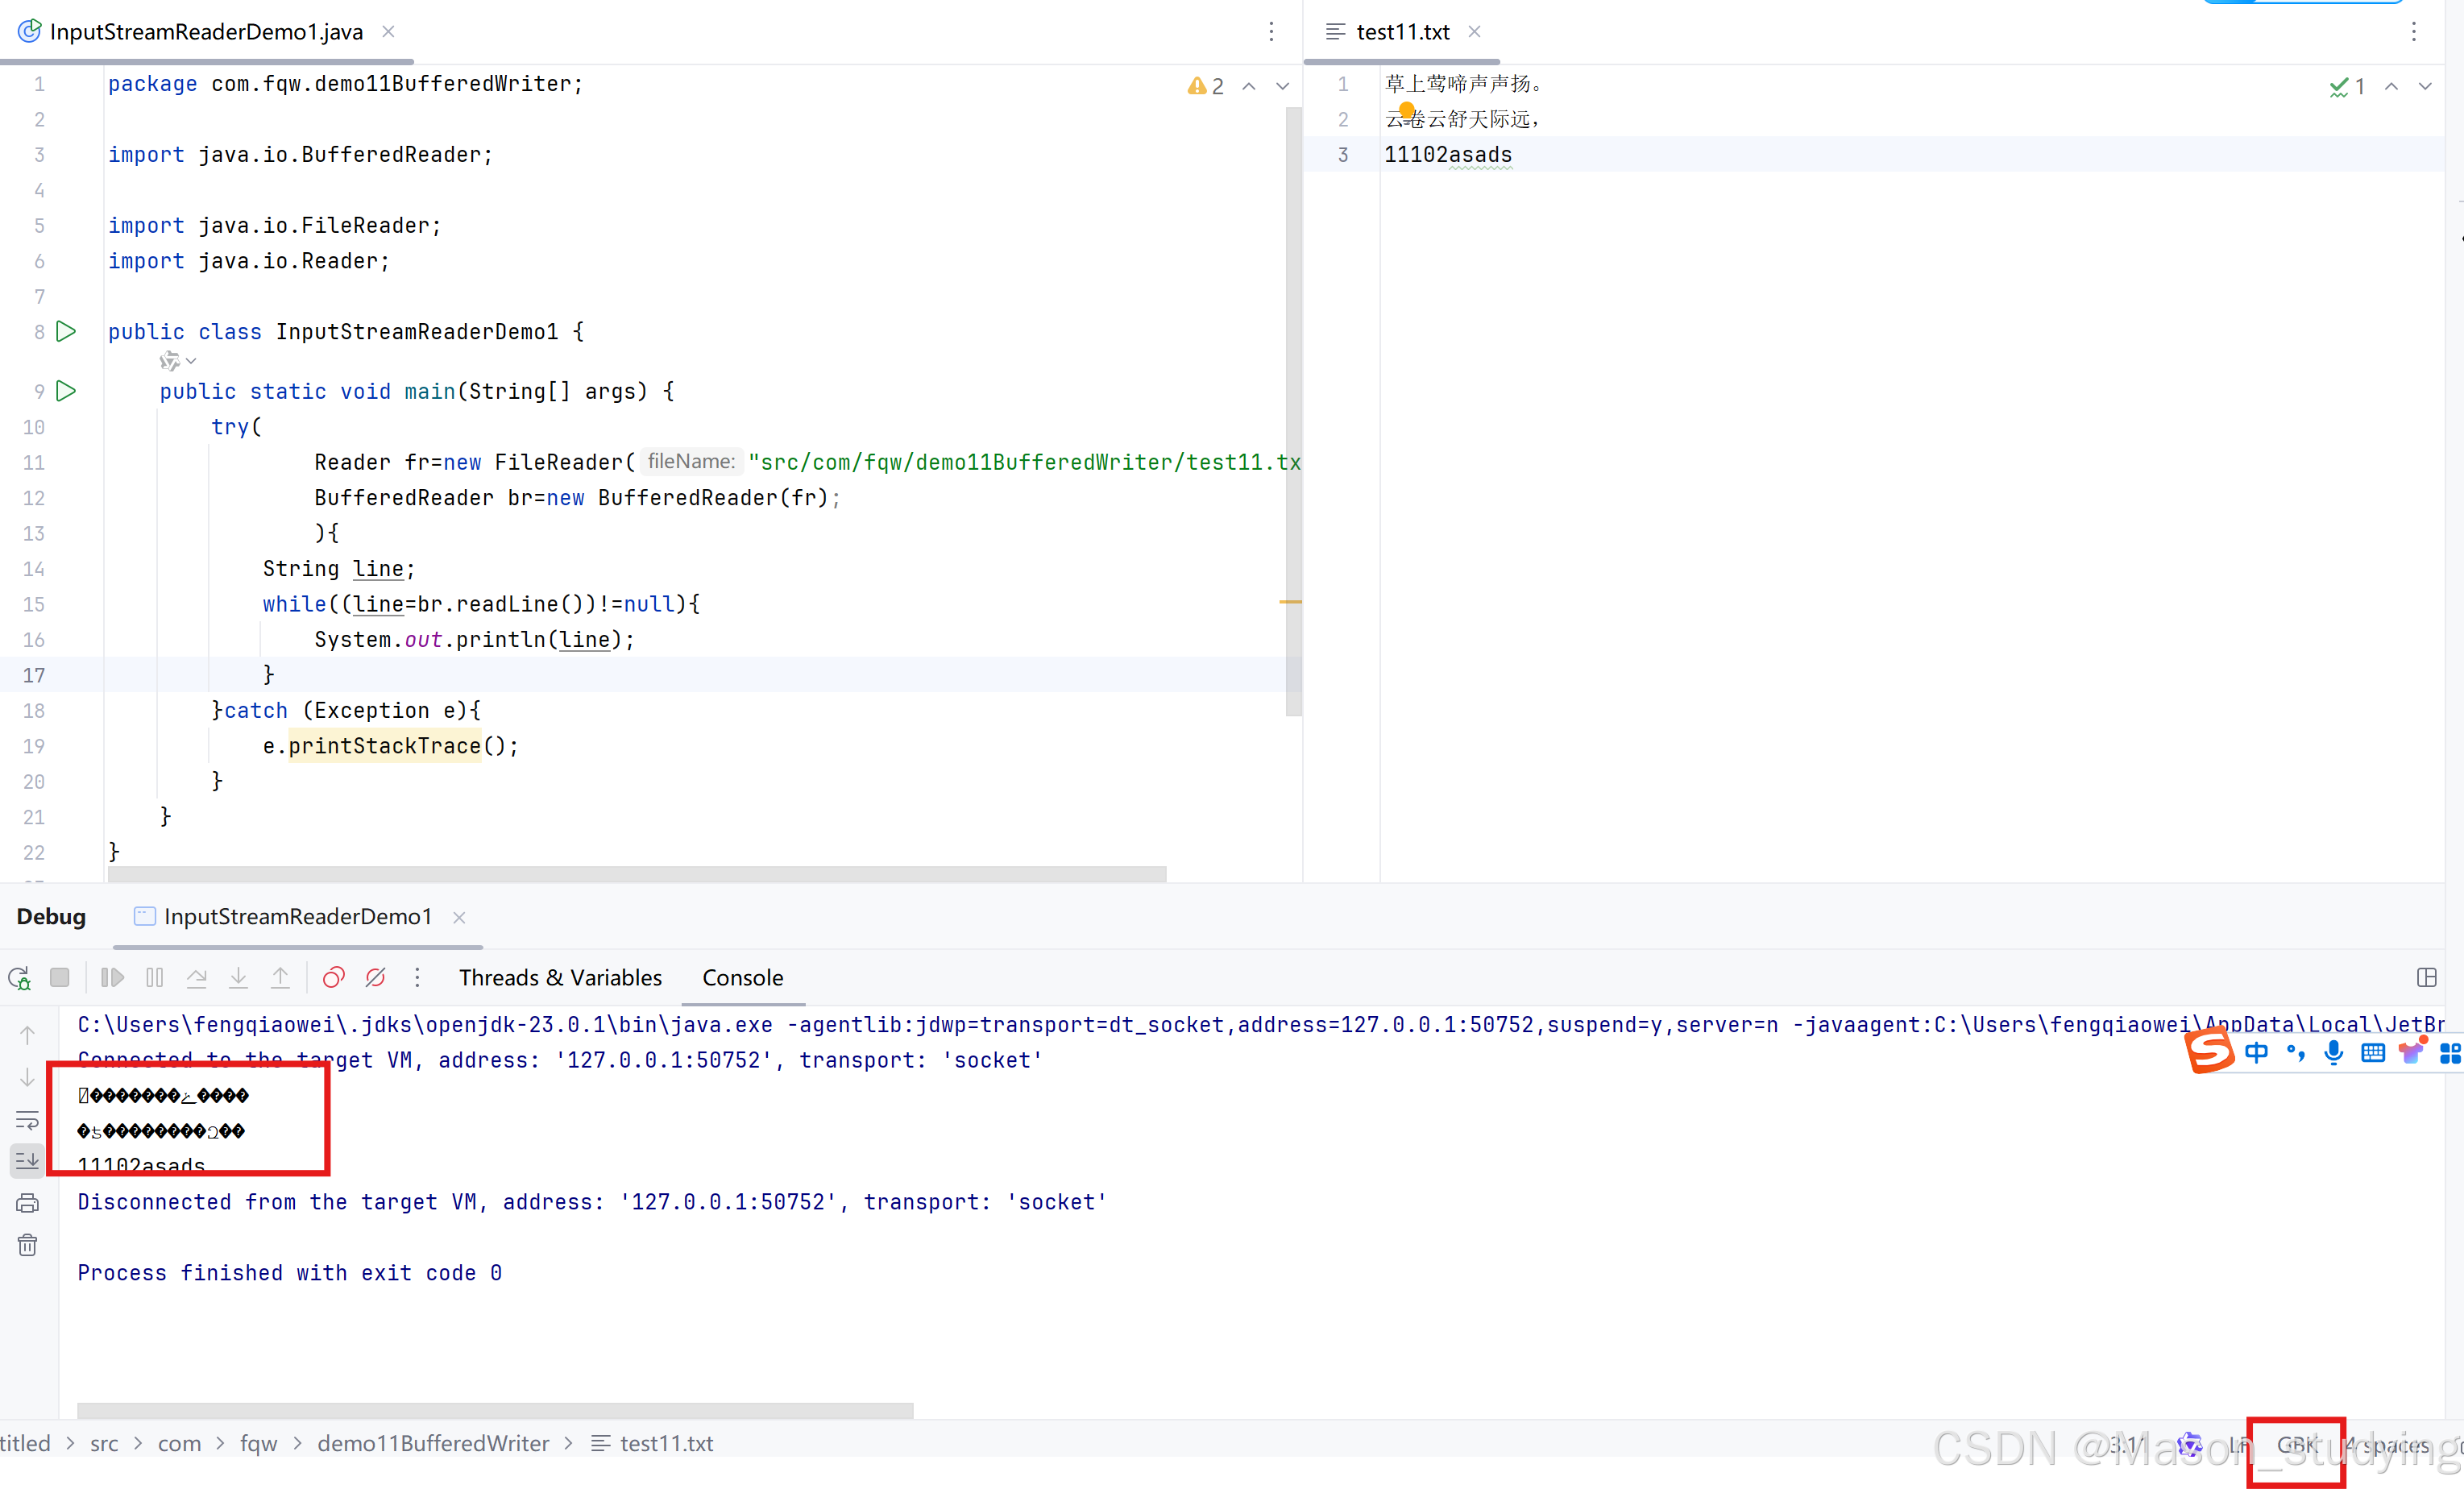The image size is (2464, 1489).
Task: Close InputStreamReaderDemo1 debug tab
Action: pyautogui.click(x=459, y=917)
